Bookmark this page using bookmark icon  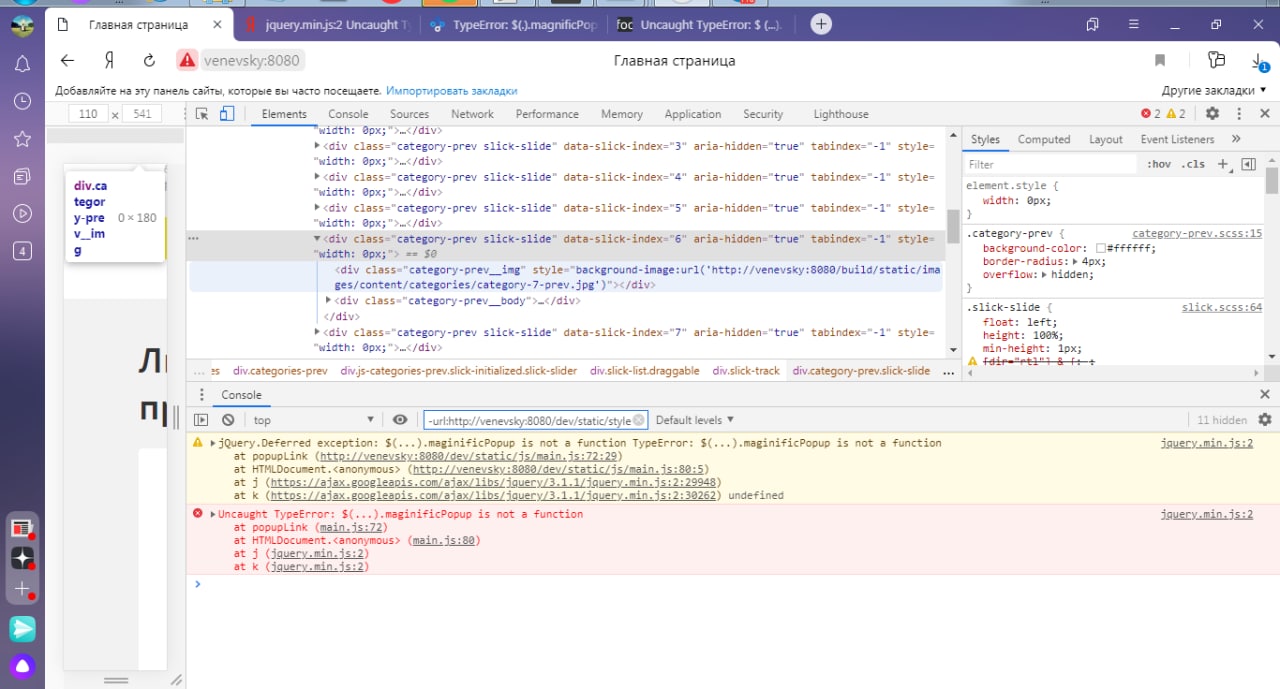(x=1160, y=60)
